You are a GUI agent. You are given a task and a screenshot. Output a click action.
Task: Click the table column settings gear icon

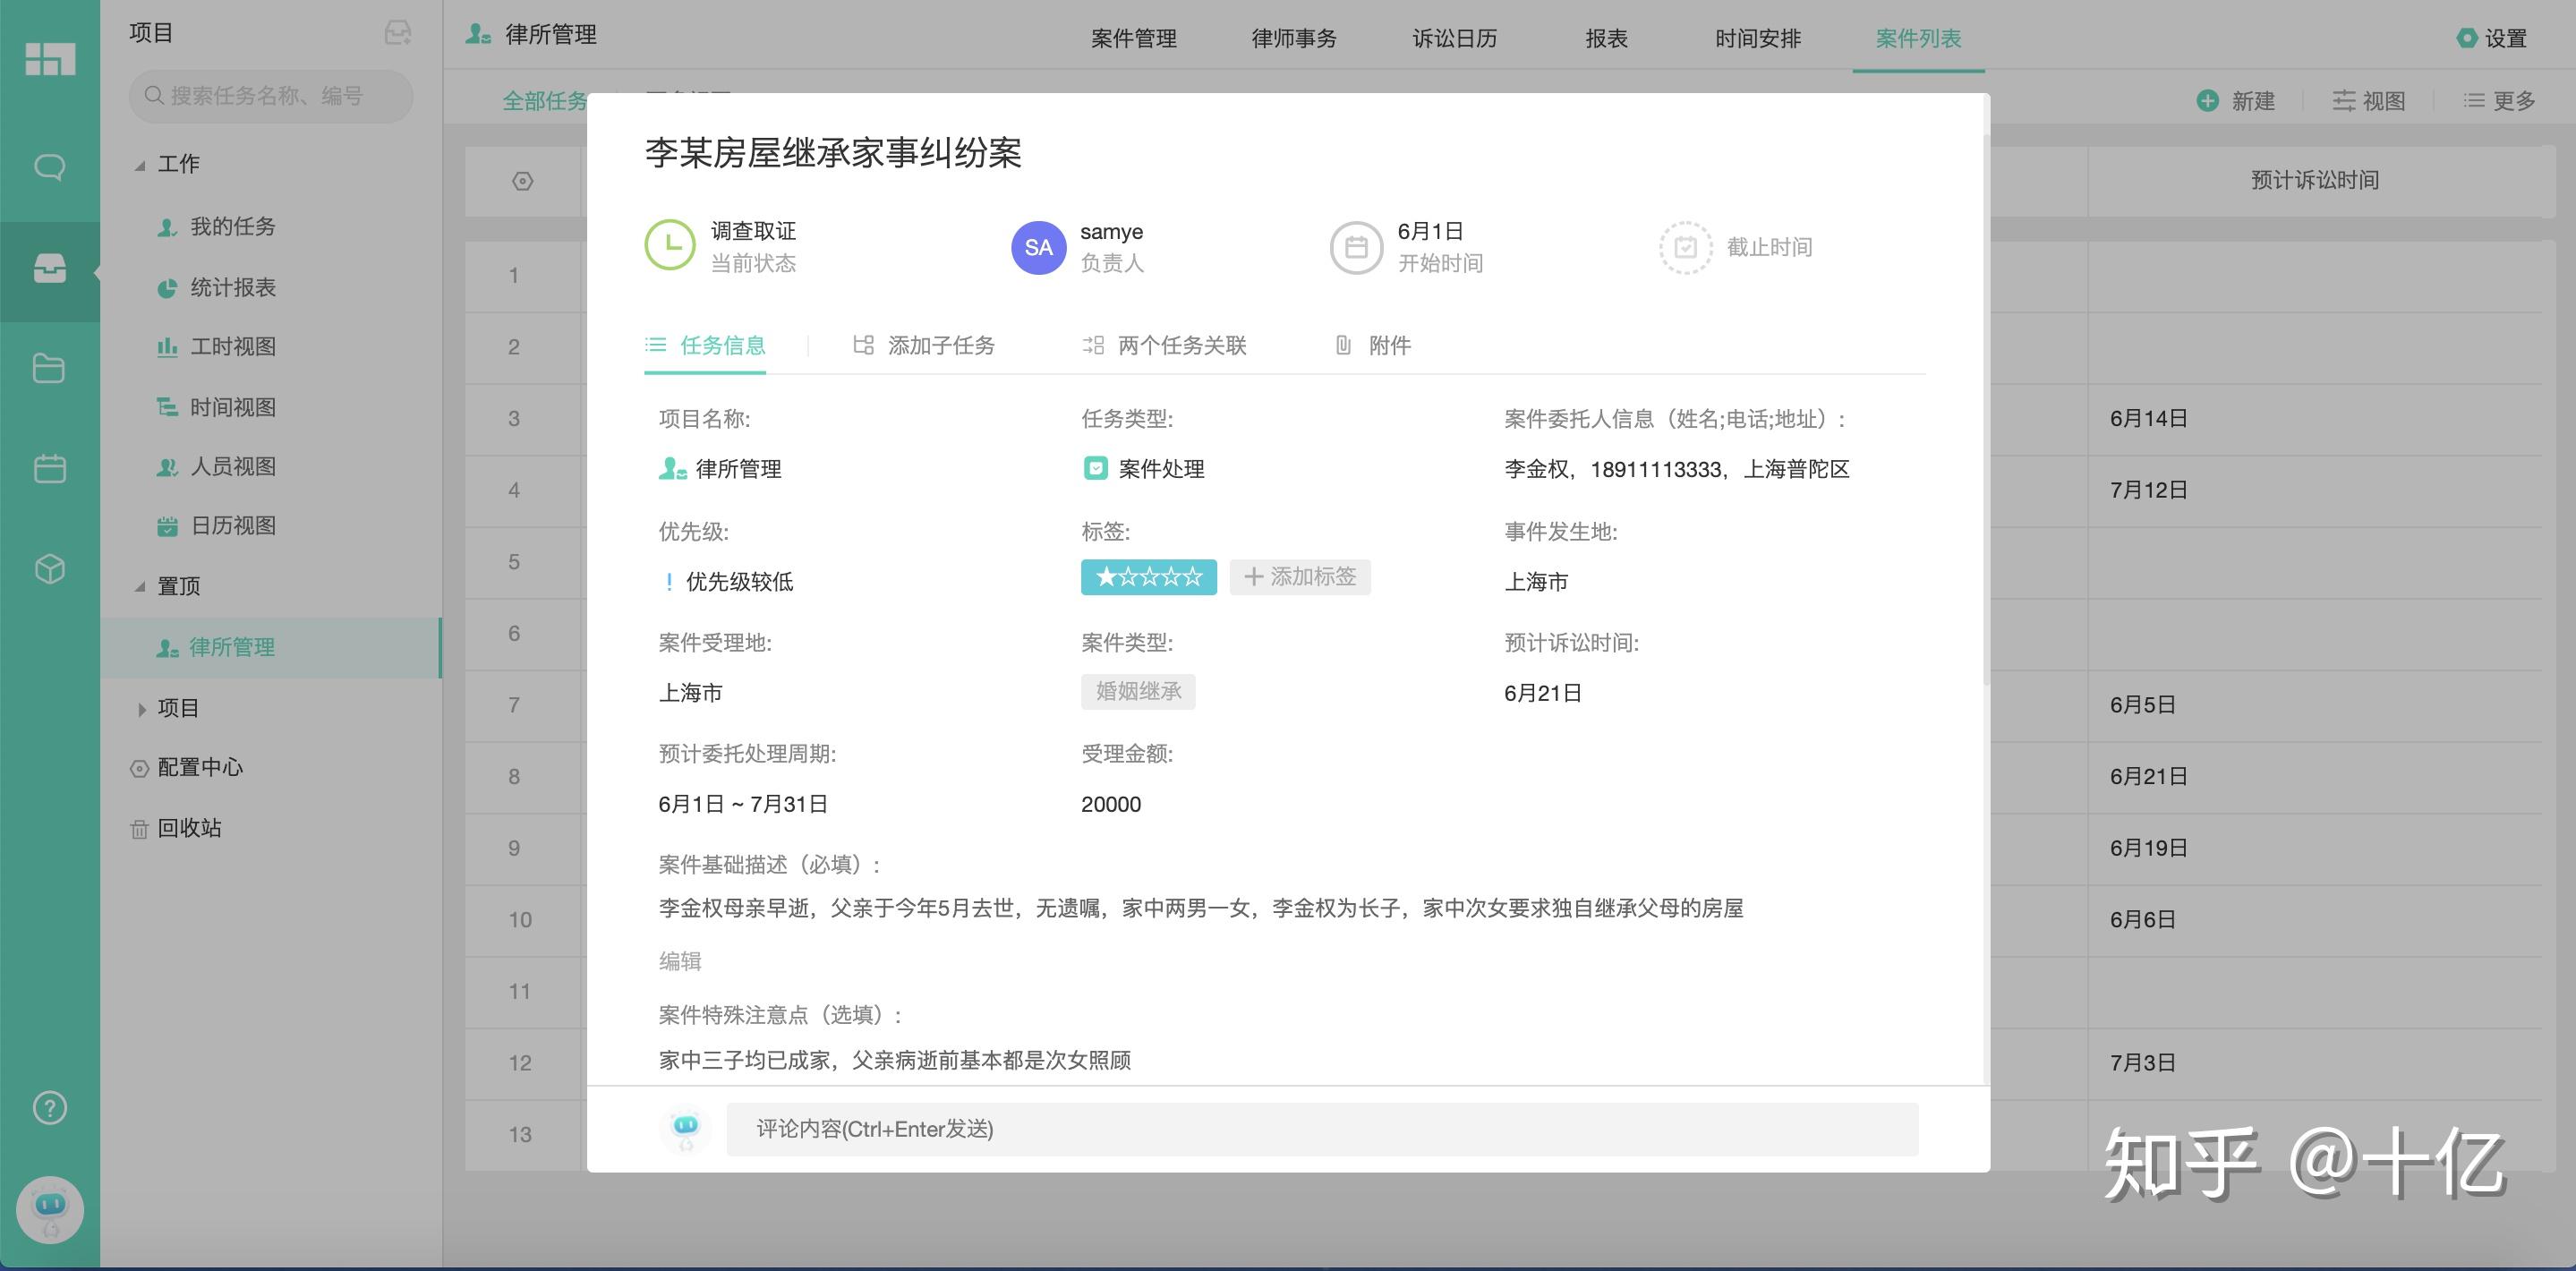tap(522, 181)
